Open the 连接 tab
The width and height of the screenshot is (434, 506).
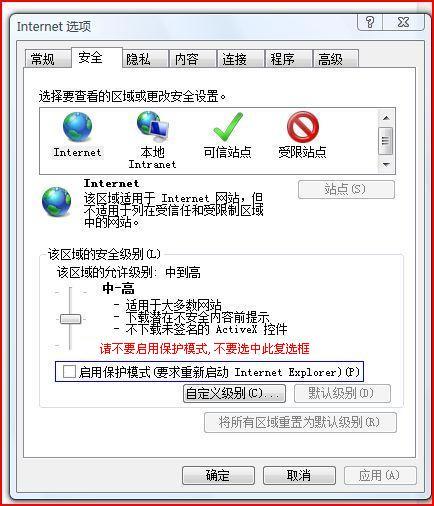tap(234, 59)
